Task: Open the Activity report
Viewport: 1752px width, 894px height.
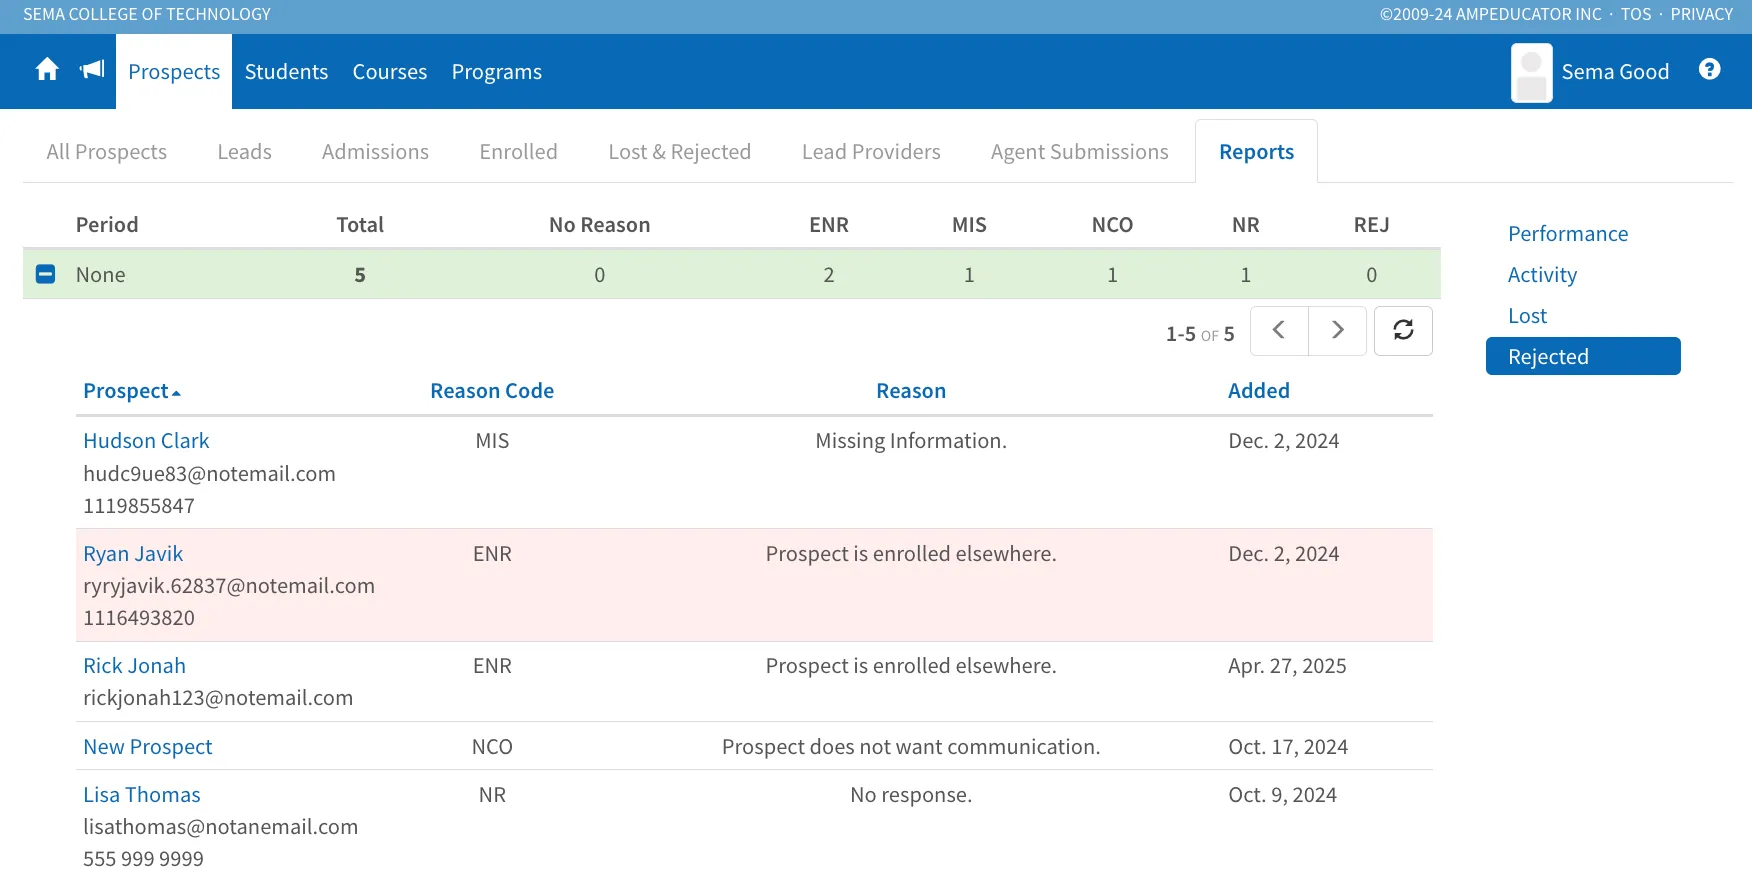Action: pyautogui.click(x=1542, y=275)
